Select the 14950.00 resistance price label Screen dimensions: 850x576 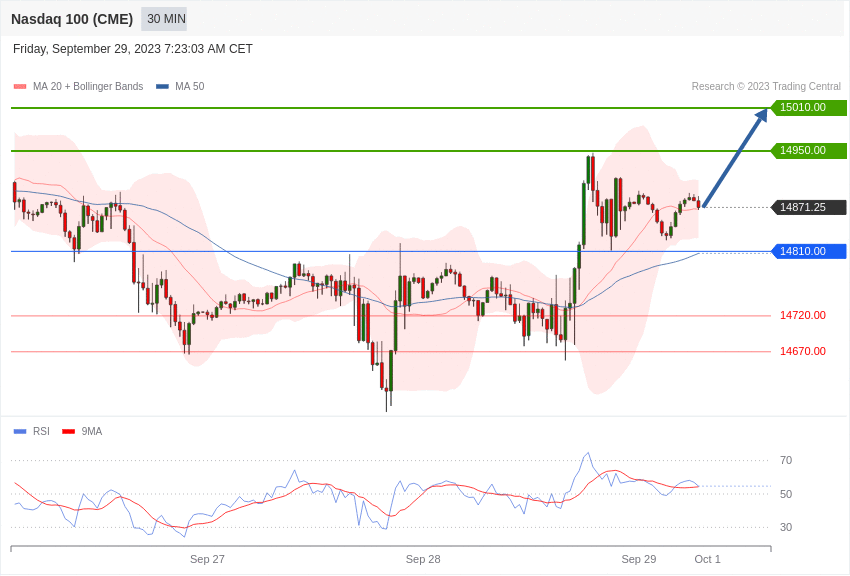coord(809,150)
